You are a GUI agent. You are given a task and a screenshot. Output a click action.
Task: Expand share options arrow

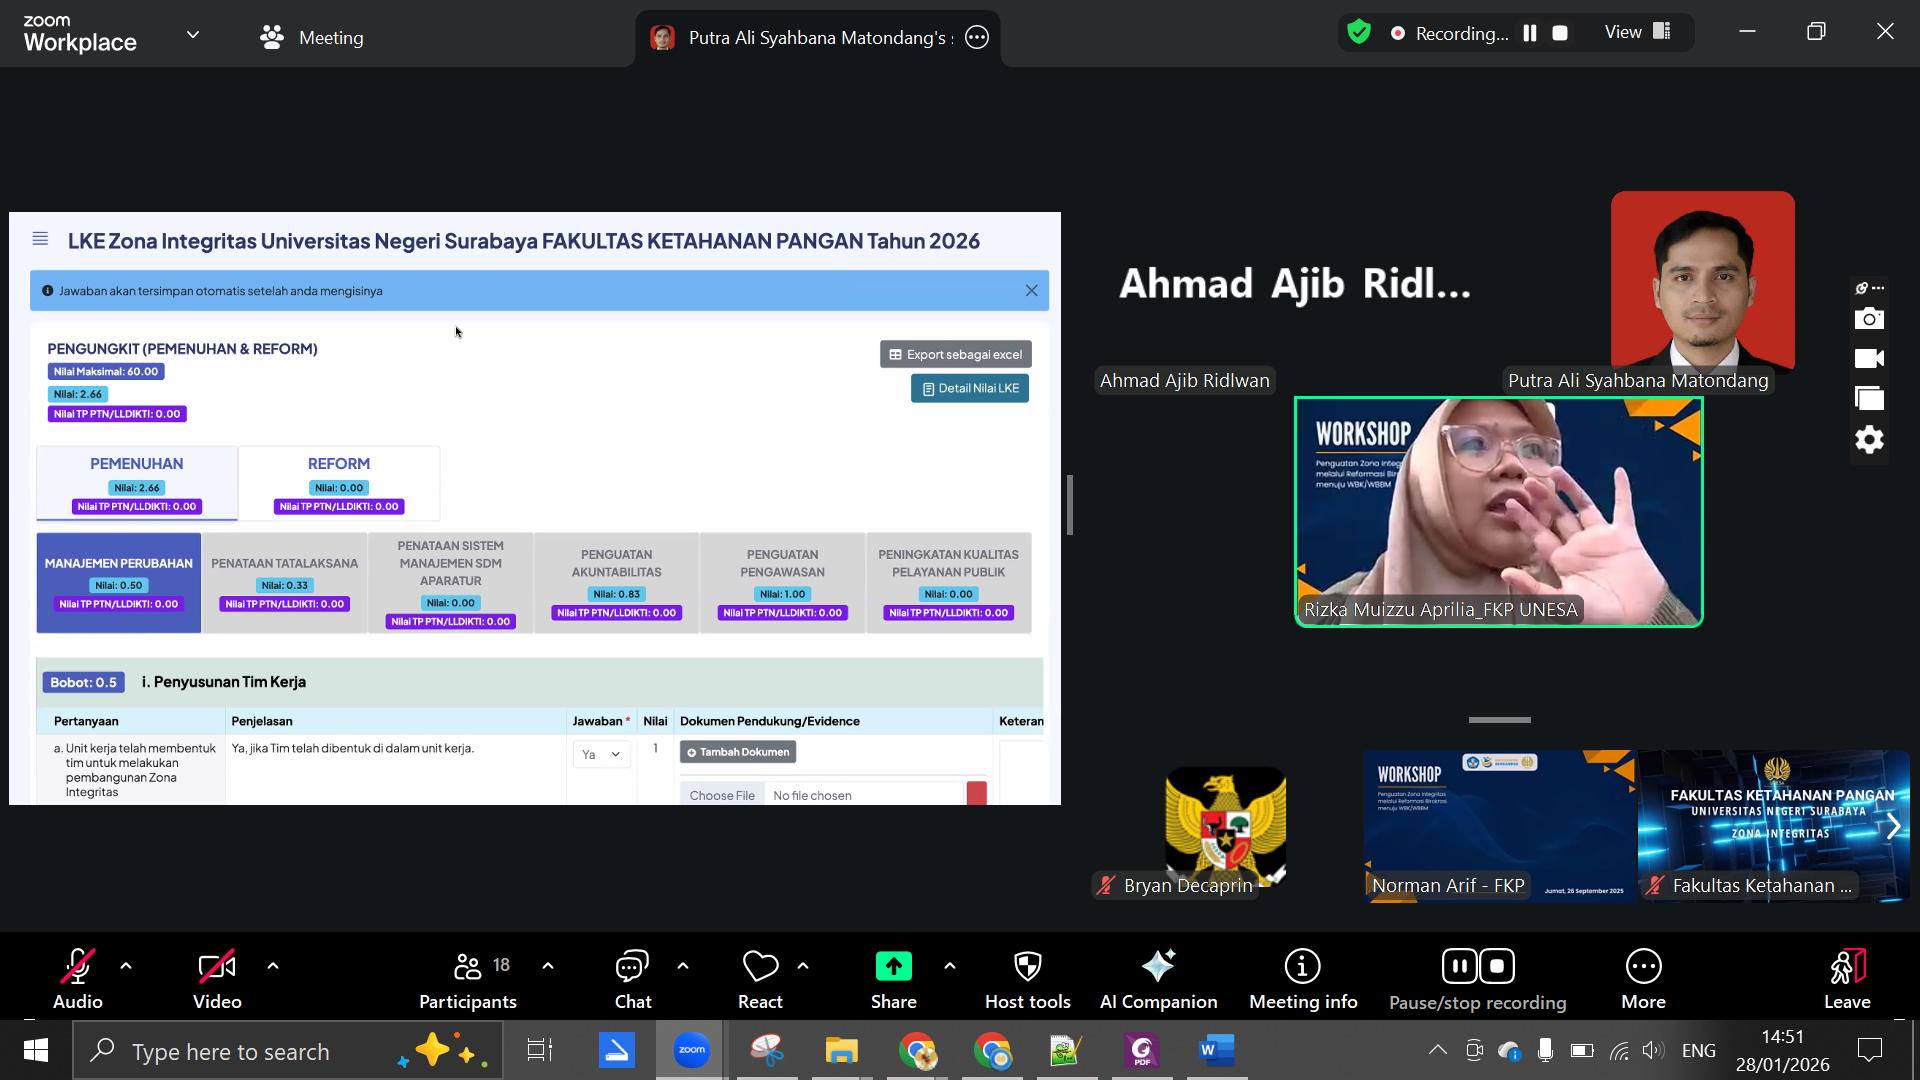(x=950, y=966)
